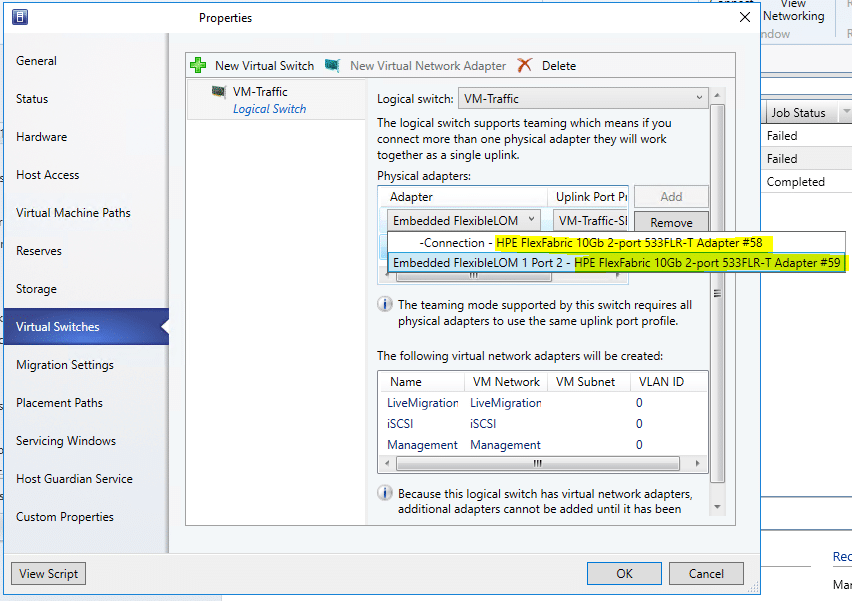Click the details pane scroll-up arrow
852x601 pixels.
click(717, 95)
